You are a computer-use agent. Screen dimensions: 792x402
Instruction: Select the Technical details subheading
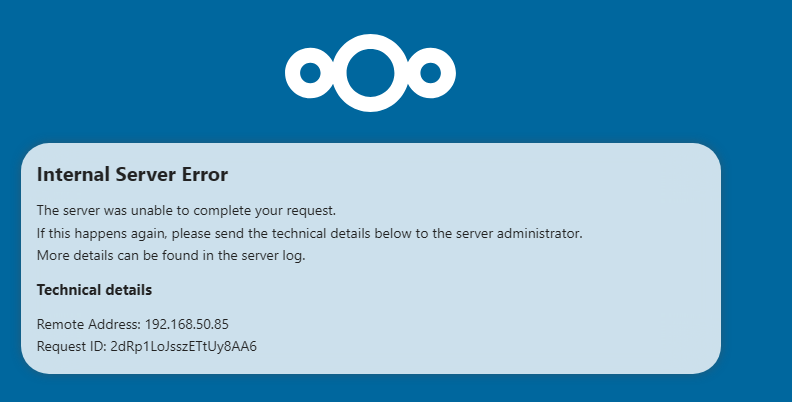tap(94, 290)
